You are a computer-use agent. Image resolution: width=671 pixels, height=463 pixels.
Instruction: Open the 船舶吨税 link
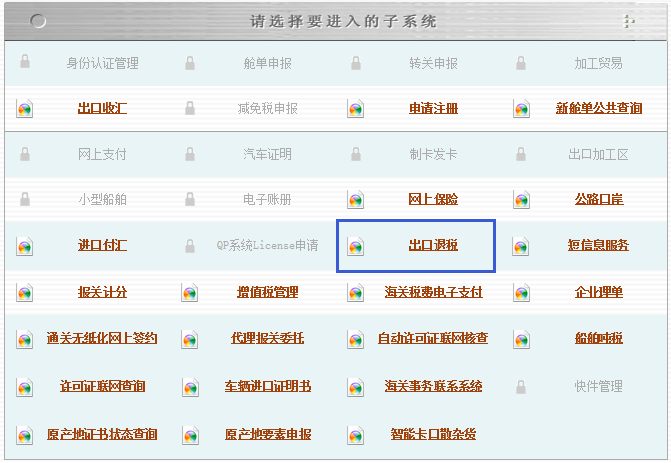click(599, 338)
